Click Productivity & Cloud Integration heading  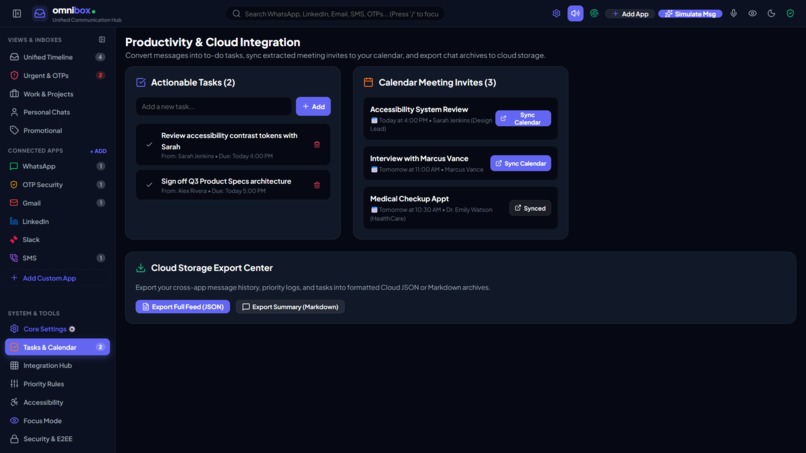pyautogui.click(x=213, y=42)
